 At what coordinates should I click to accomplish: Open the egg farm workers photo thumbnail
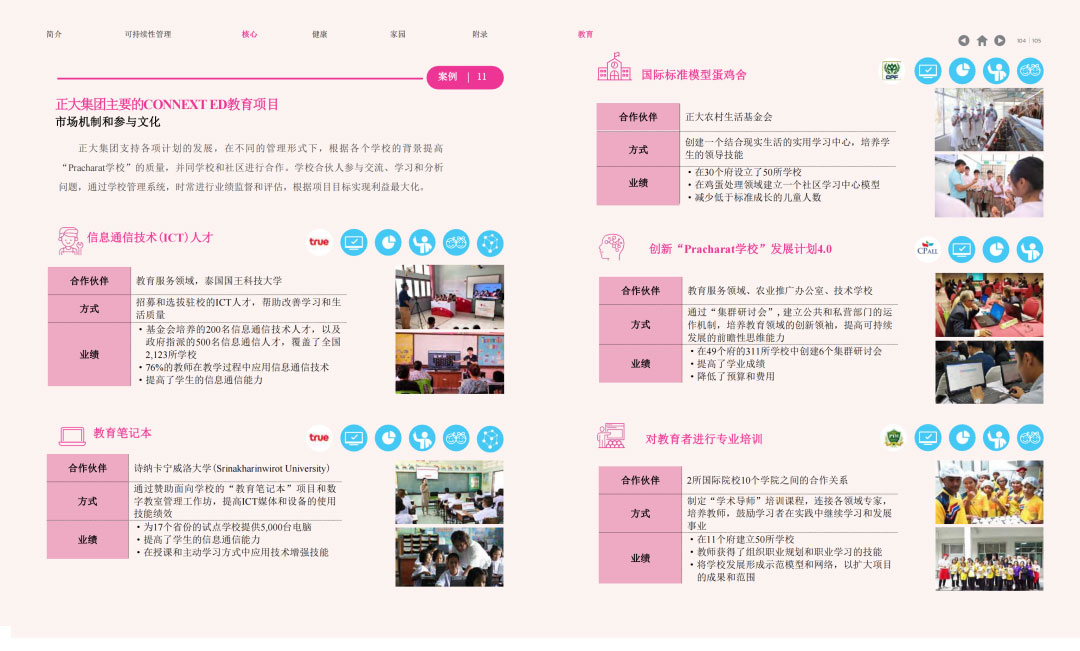[988, 119]
